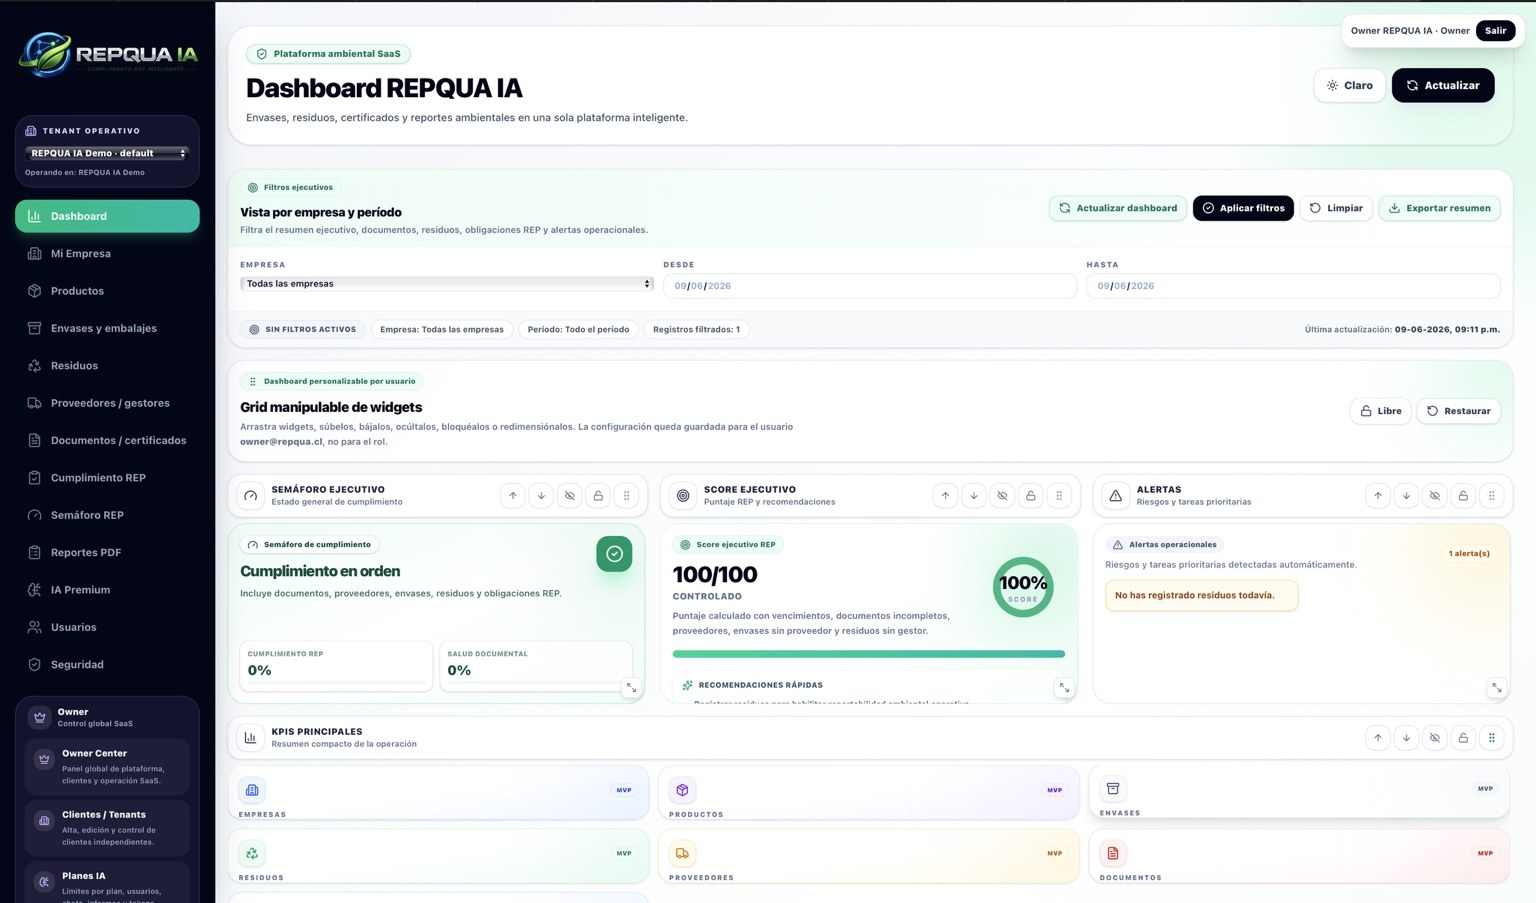Open Clientes / Tenants management
Viewport: 1536px width, 903px height.
107,828
